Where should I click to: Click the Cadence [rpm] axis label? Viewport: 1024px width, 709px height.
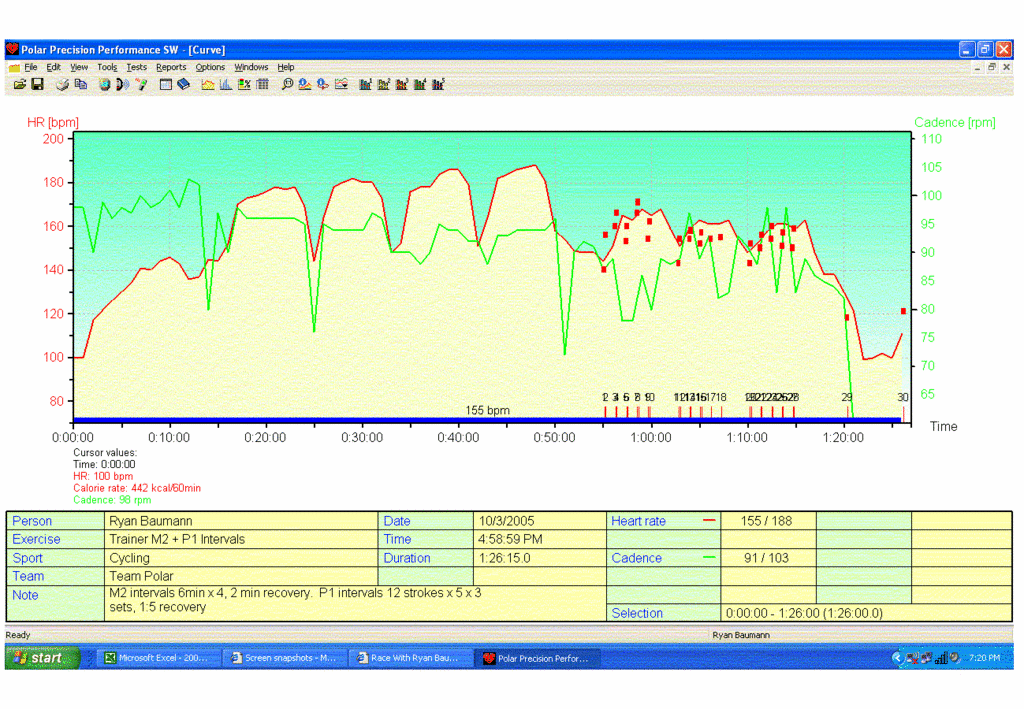[955, 122]
